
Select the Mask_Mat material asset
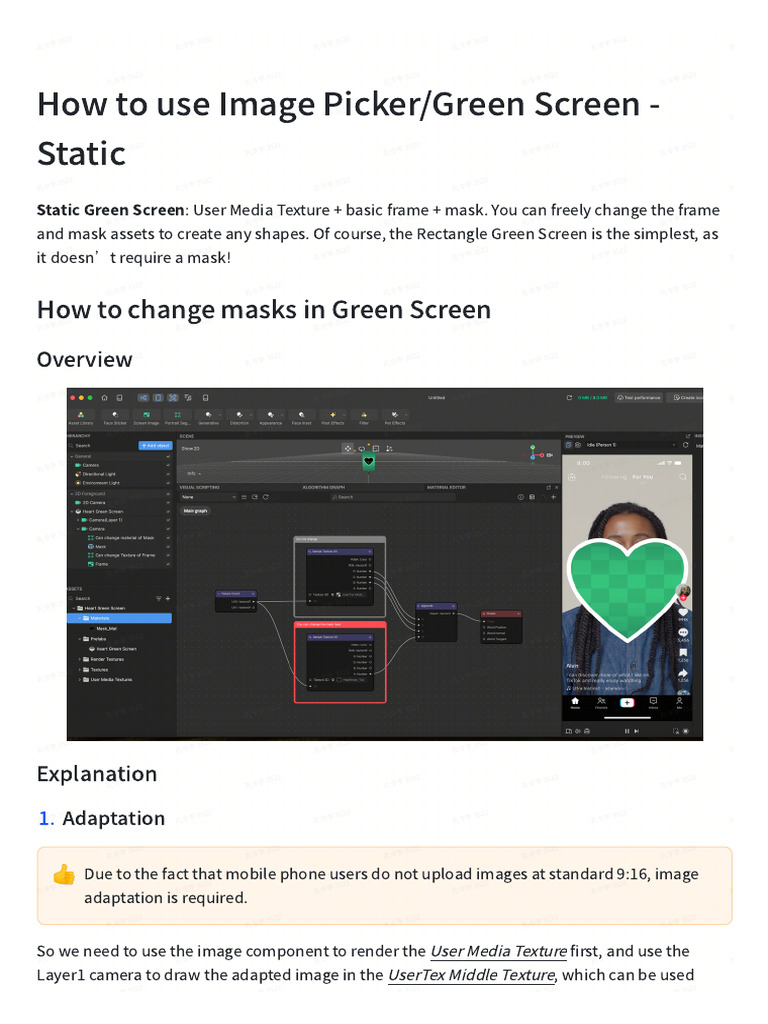tap(107, 628)
